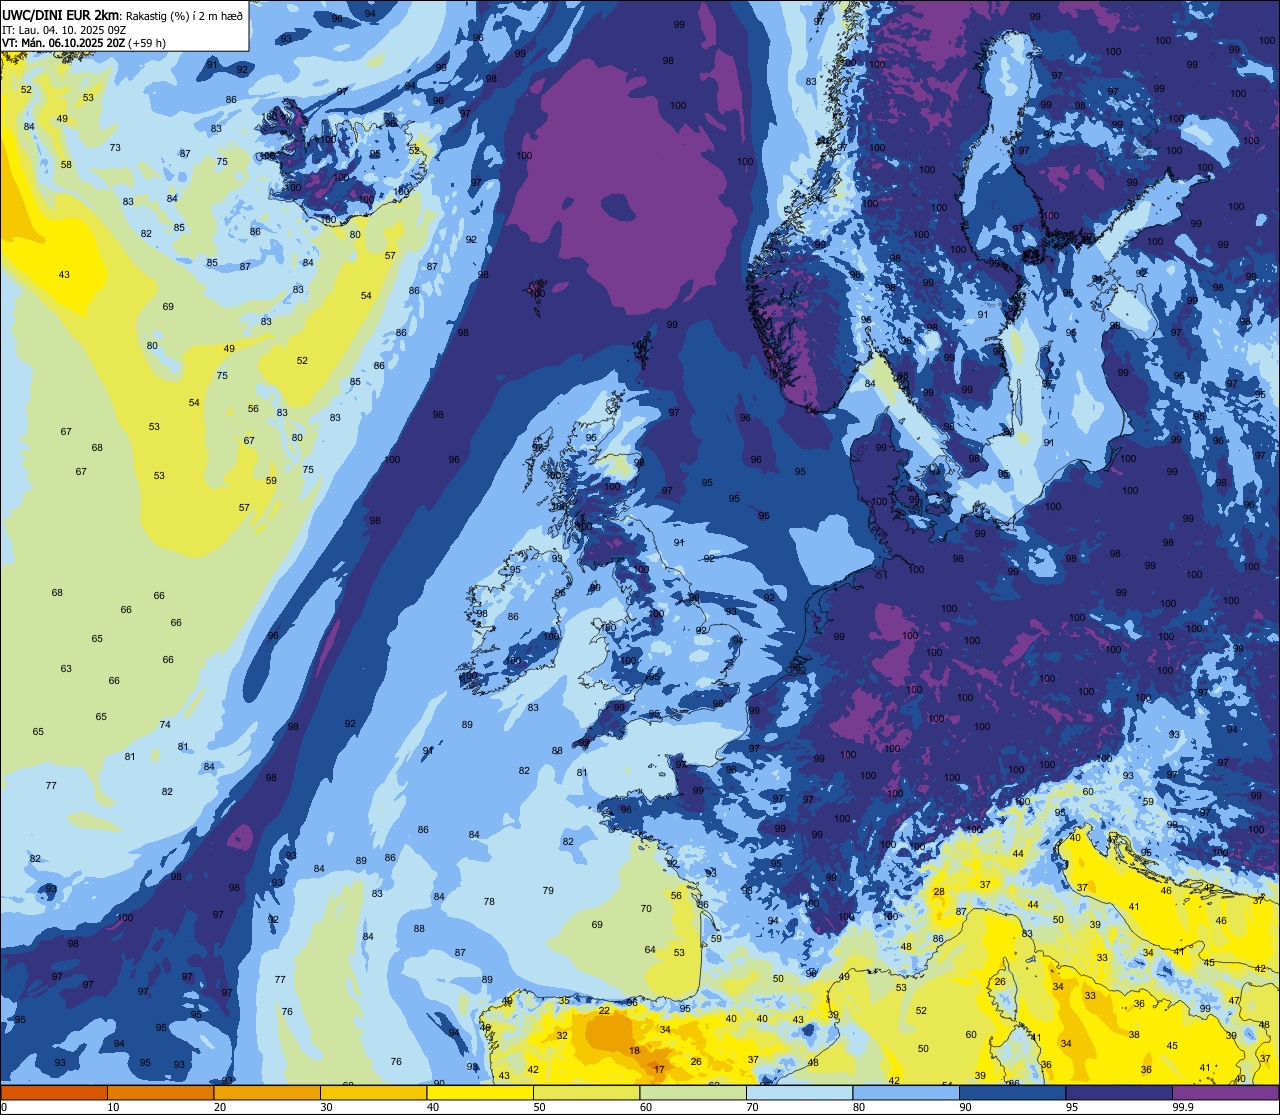The width and height of the screenshot is (1280, 1115).
Task: Pick the yellow legend swatch between 40 and 50
Action: coord(480,1092)
